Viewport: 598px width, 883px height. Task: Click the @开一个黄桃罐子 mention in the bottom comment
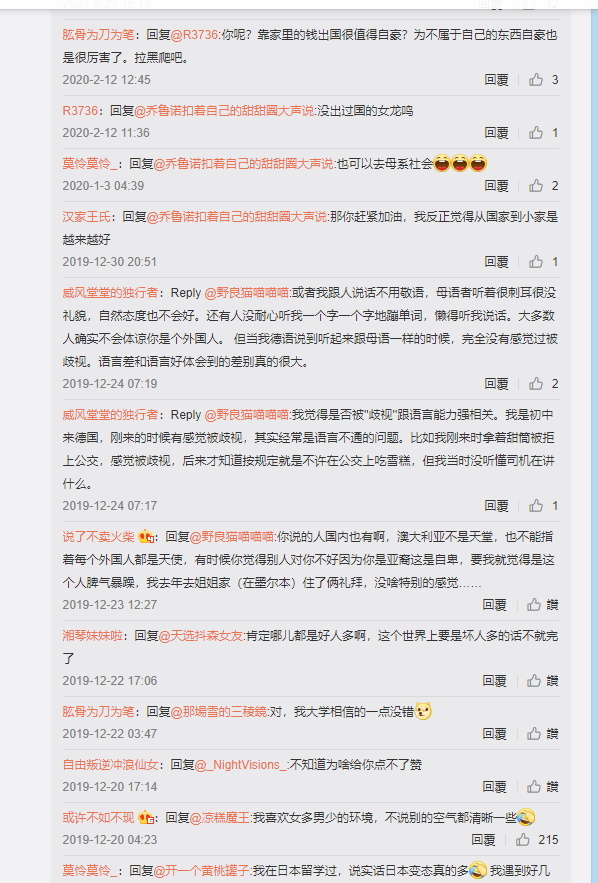[201, 871]
